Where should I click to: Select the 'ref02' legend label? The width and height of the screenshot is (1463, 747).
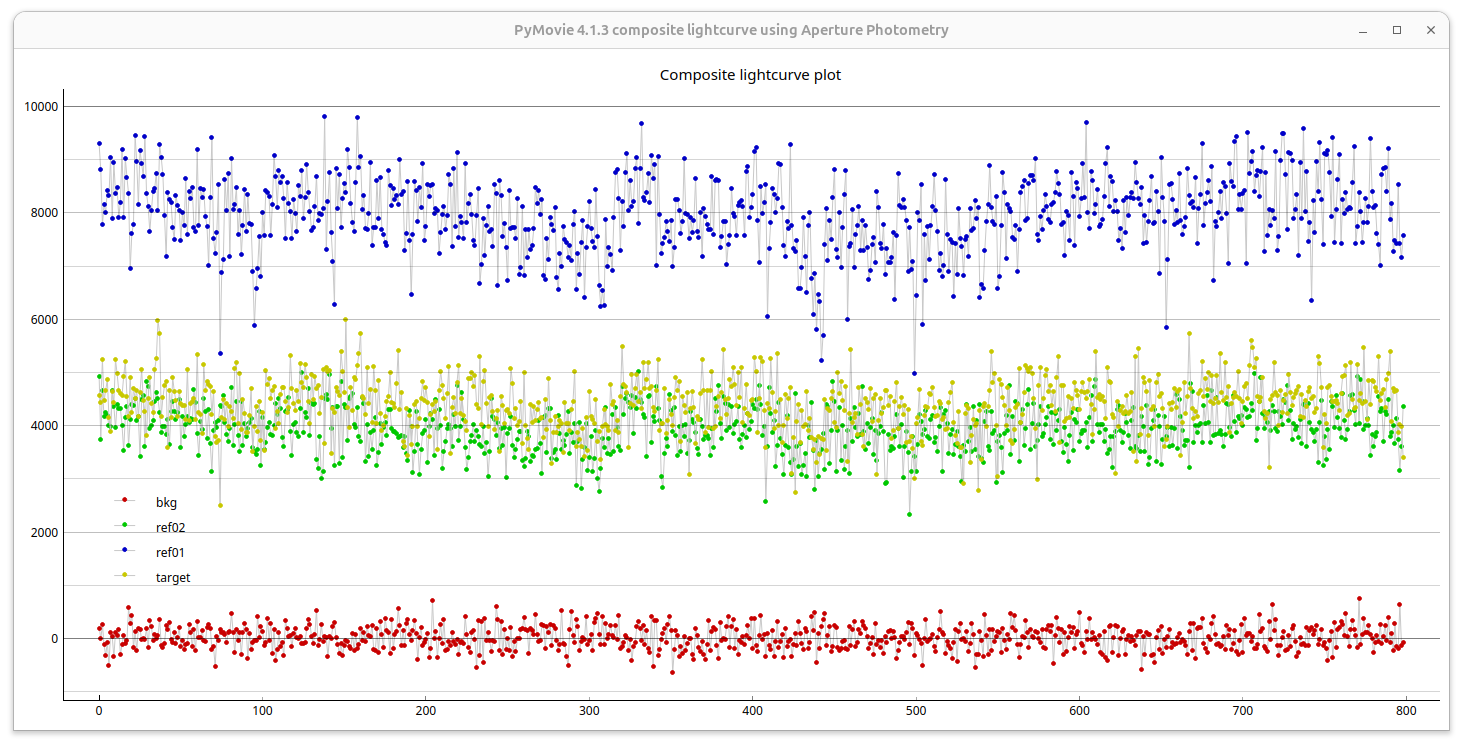coord(171,528)
